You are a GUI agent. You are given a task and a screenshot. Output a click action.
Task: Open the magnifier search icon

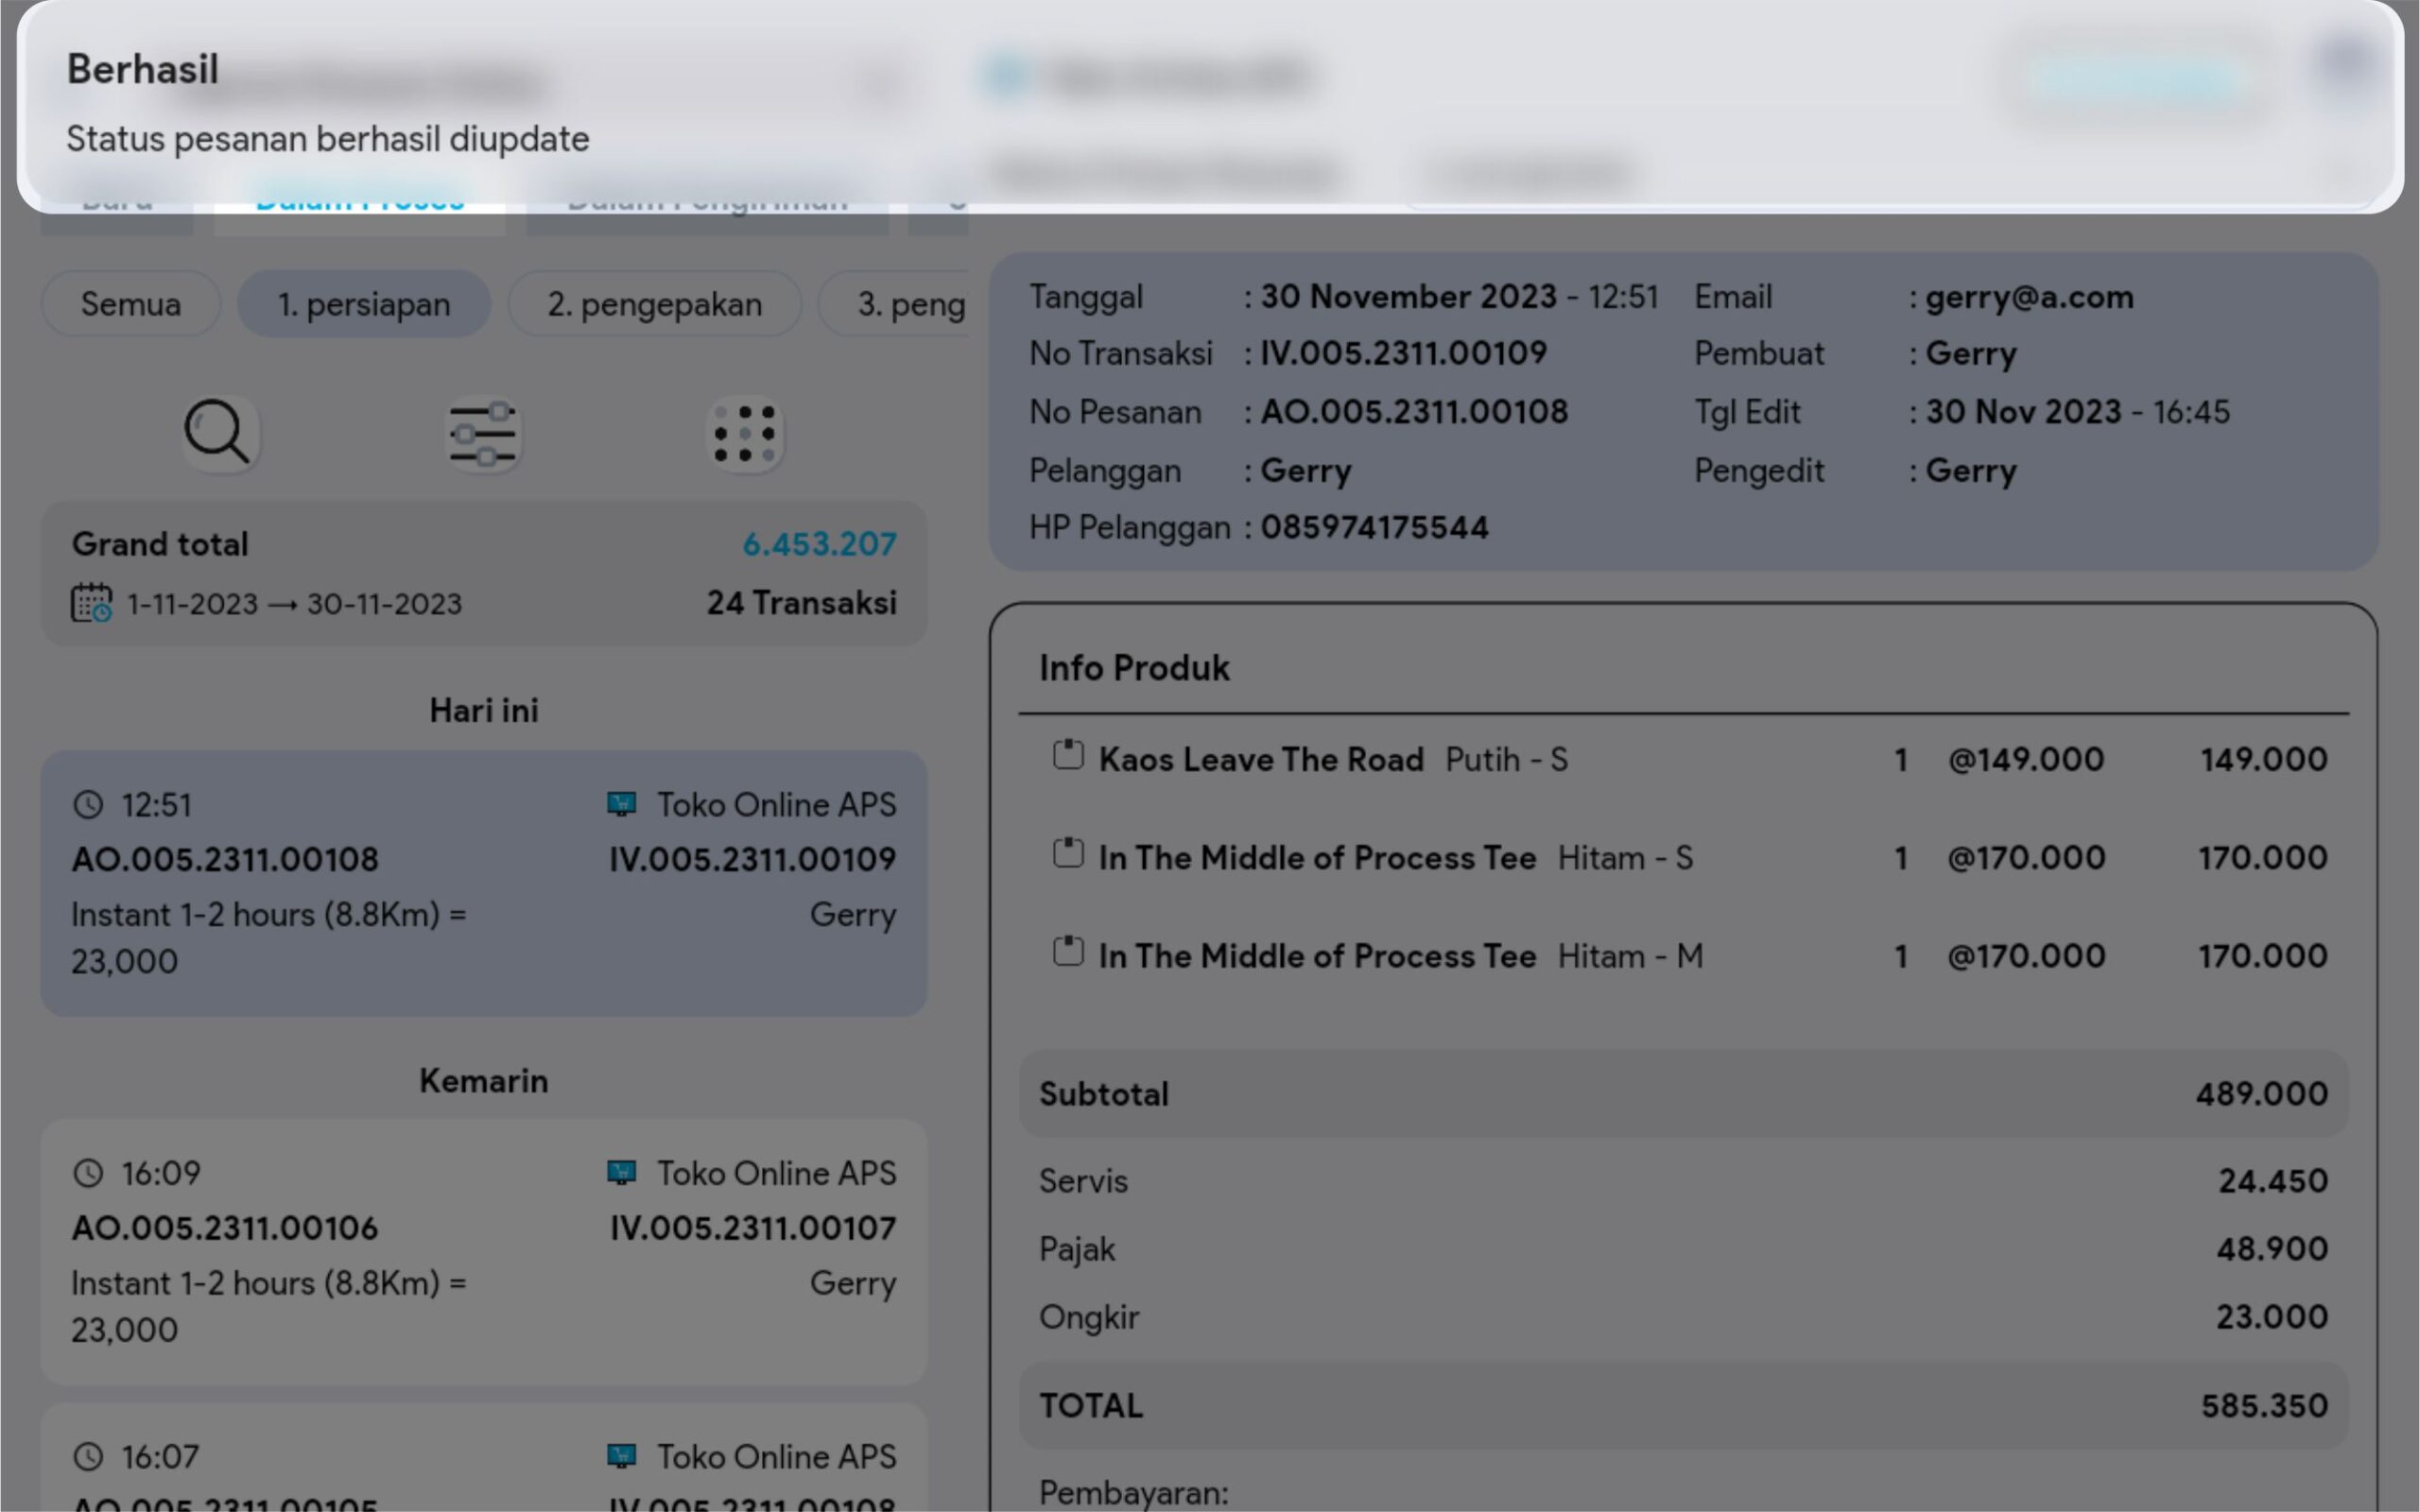pos(219,433)
